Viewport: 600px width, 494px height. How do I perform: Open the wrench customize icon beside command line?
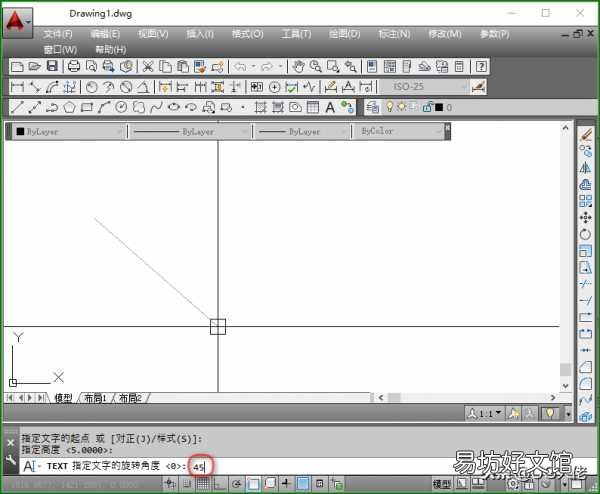[x=11, y=460]
